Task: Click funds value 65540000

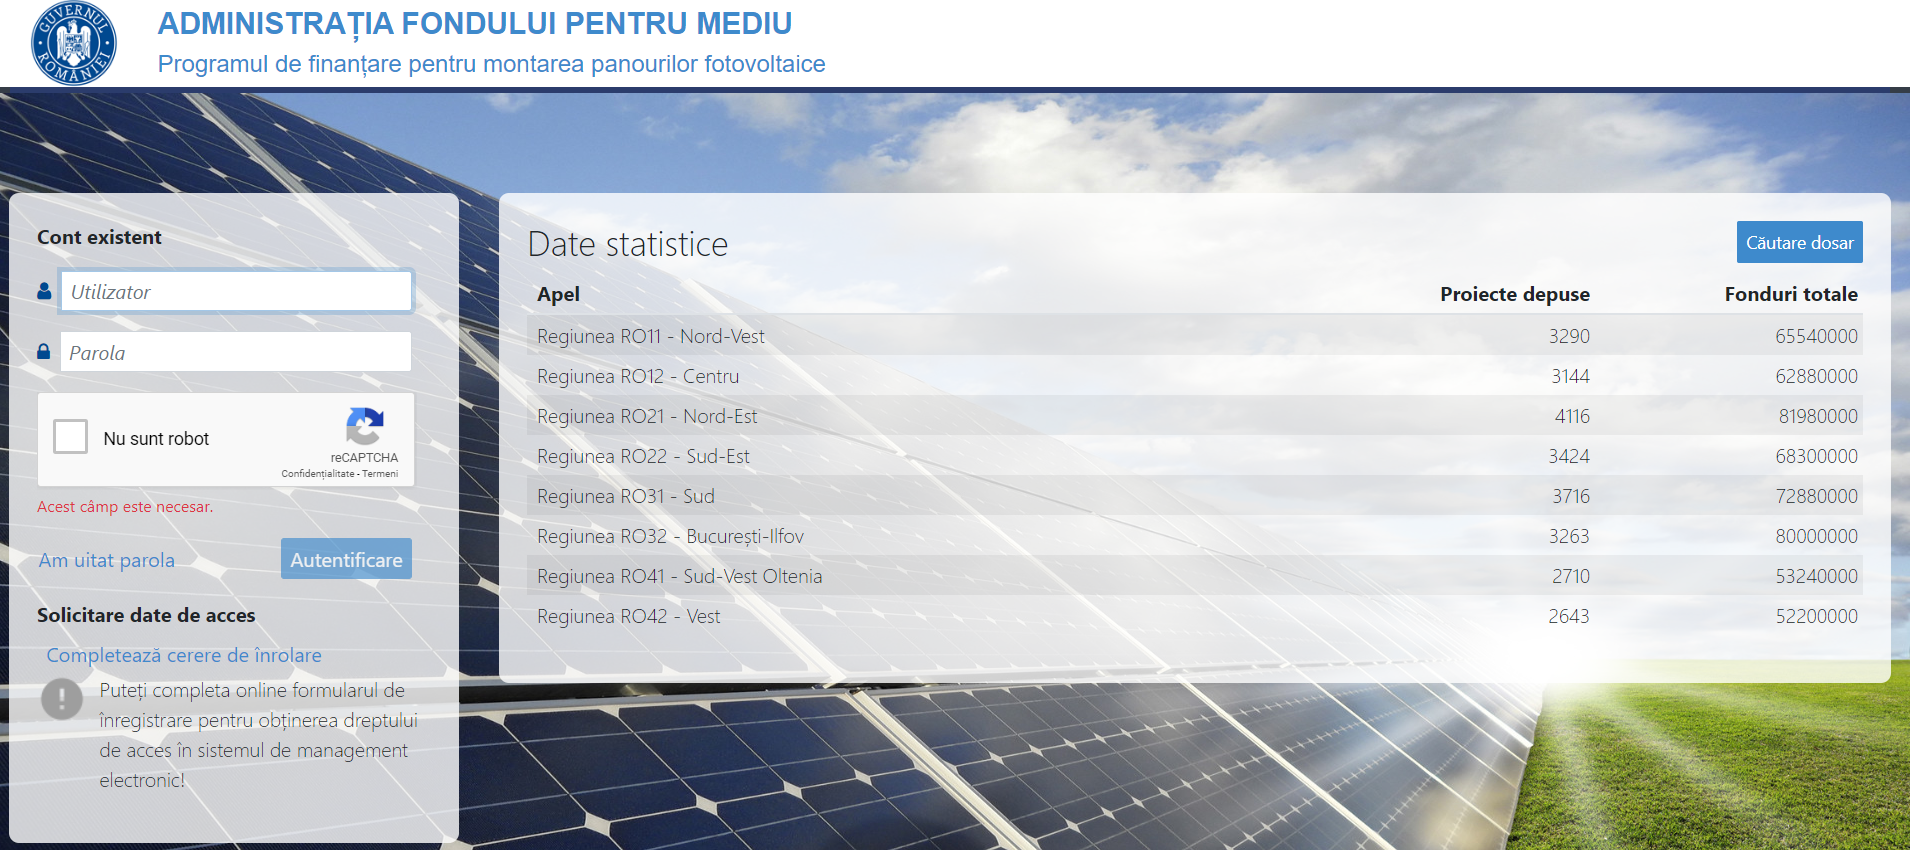Action: (1816, 336)
